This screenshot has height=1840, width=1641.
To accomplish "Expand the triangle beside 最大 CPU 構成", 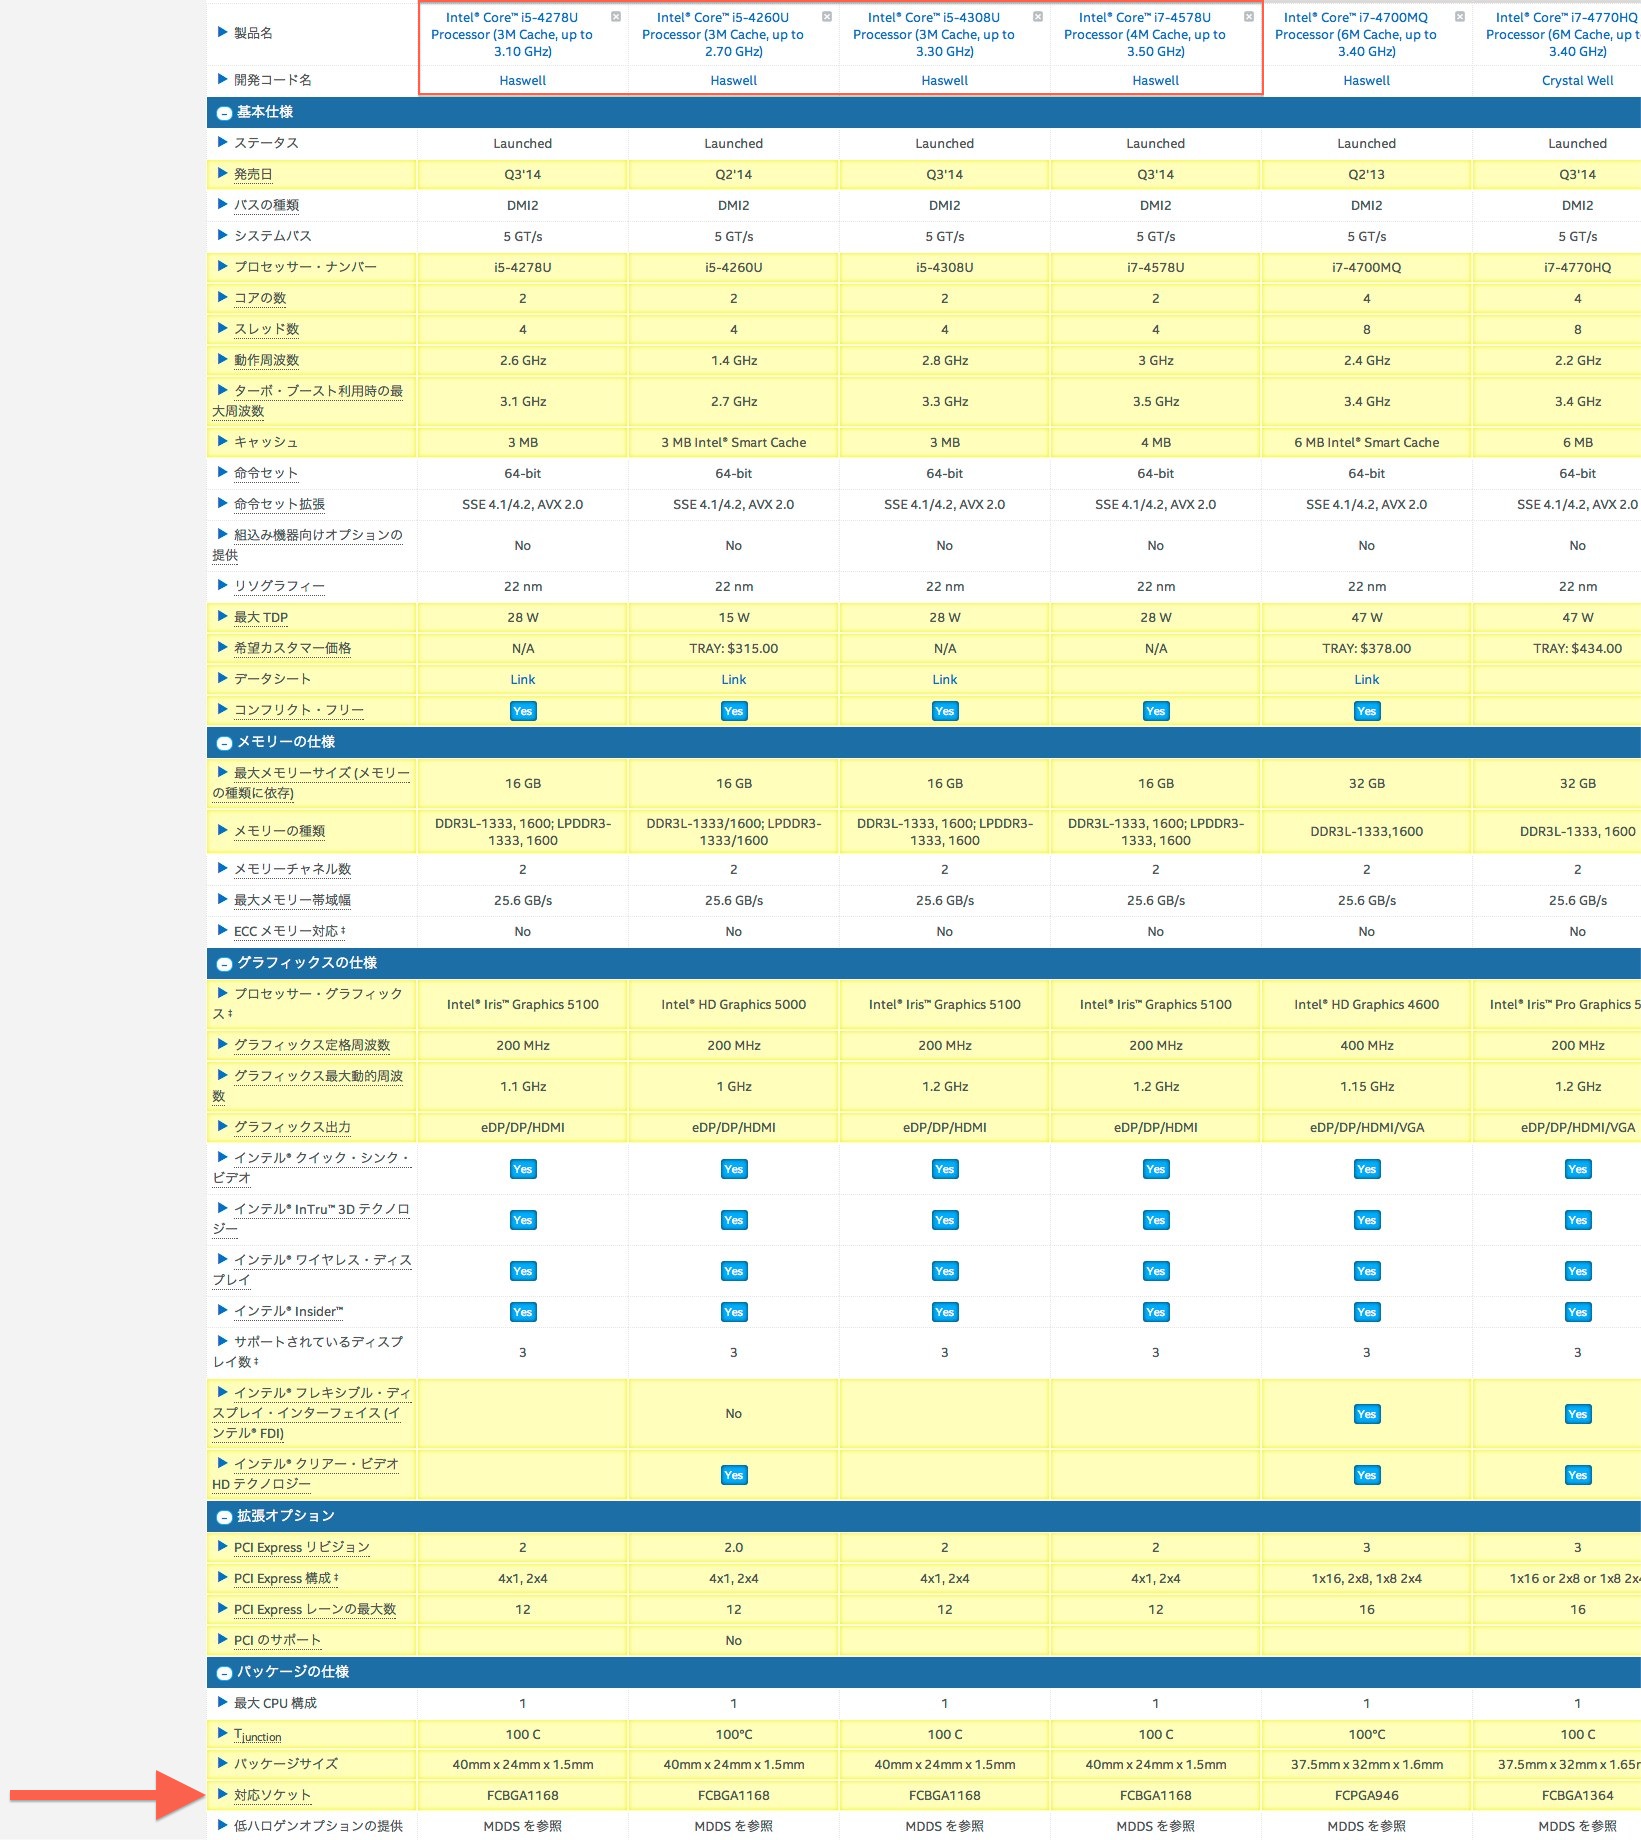I will click(222, 1702).
